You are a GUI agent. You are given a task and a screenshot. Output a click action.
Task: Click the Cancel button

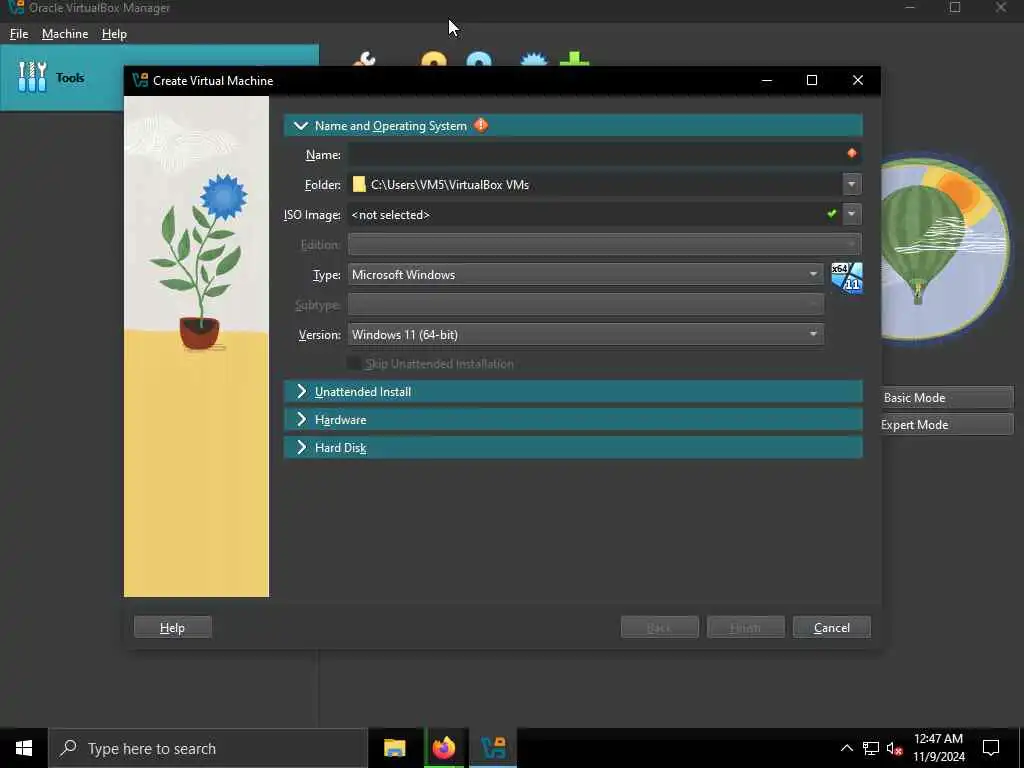tap(831, 628)
